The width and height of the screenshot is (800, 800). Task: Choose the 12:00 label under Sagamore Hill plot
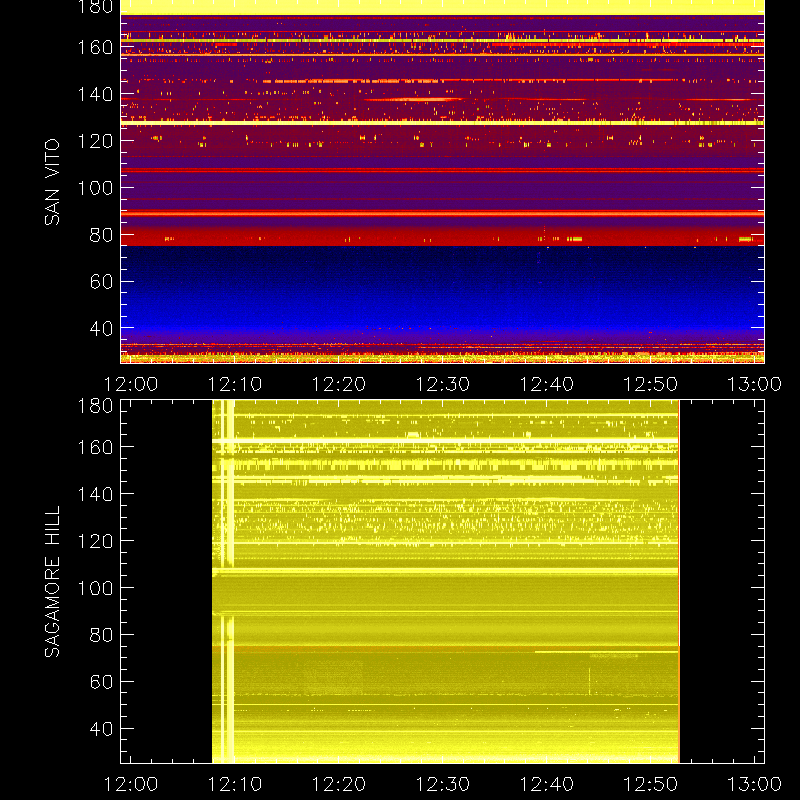click(131, 784)
